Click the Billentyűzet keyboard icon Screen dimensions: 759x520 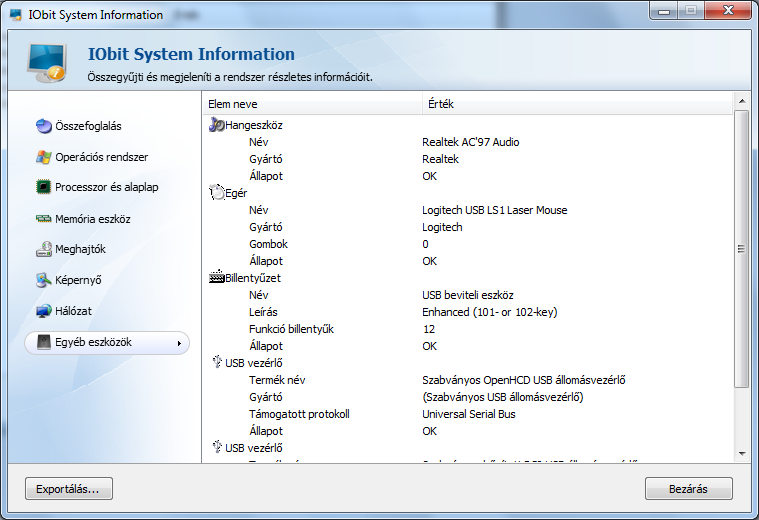point(217,277)
